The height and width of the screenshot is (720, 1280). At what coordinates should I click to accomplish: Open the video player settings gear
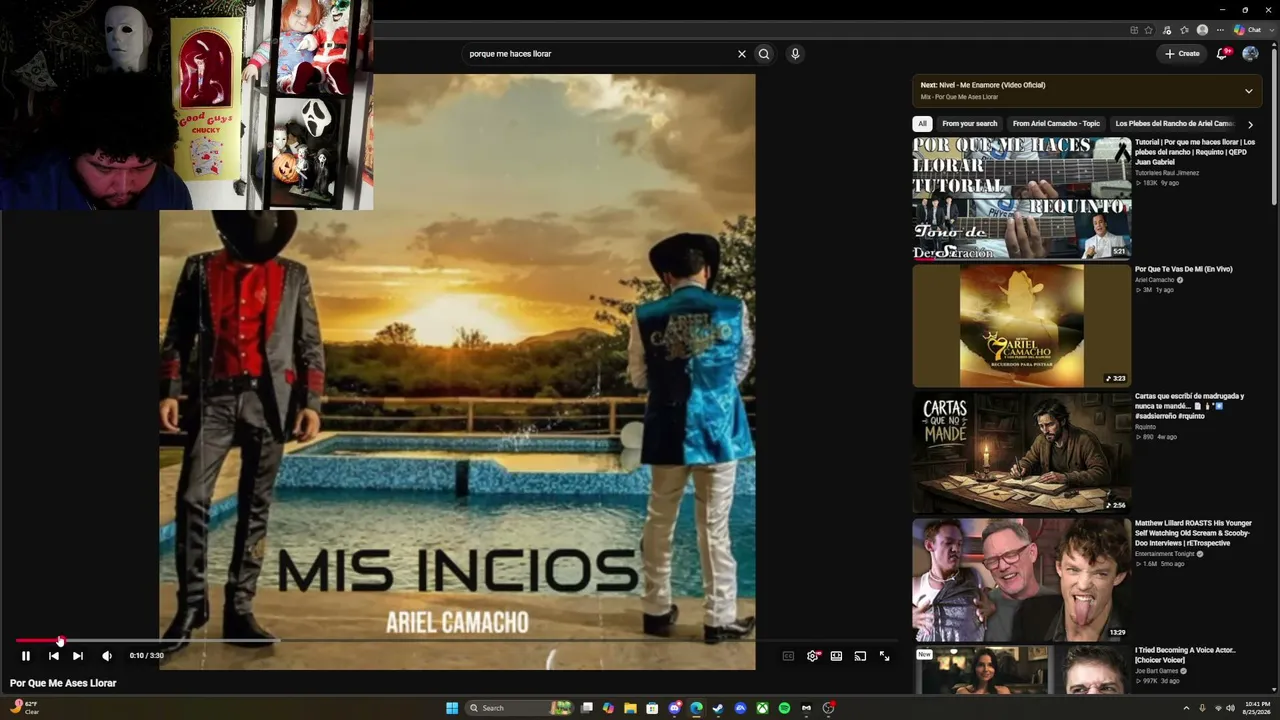(x=813, y=656)
